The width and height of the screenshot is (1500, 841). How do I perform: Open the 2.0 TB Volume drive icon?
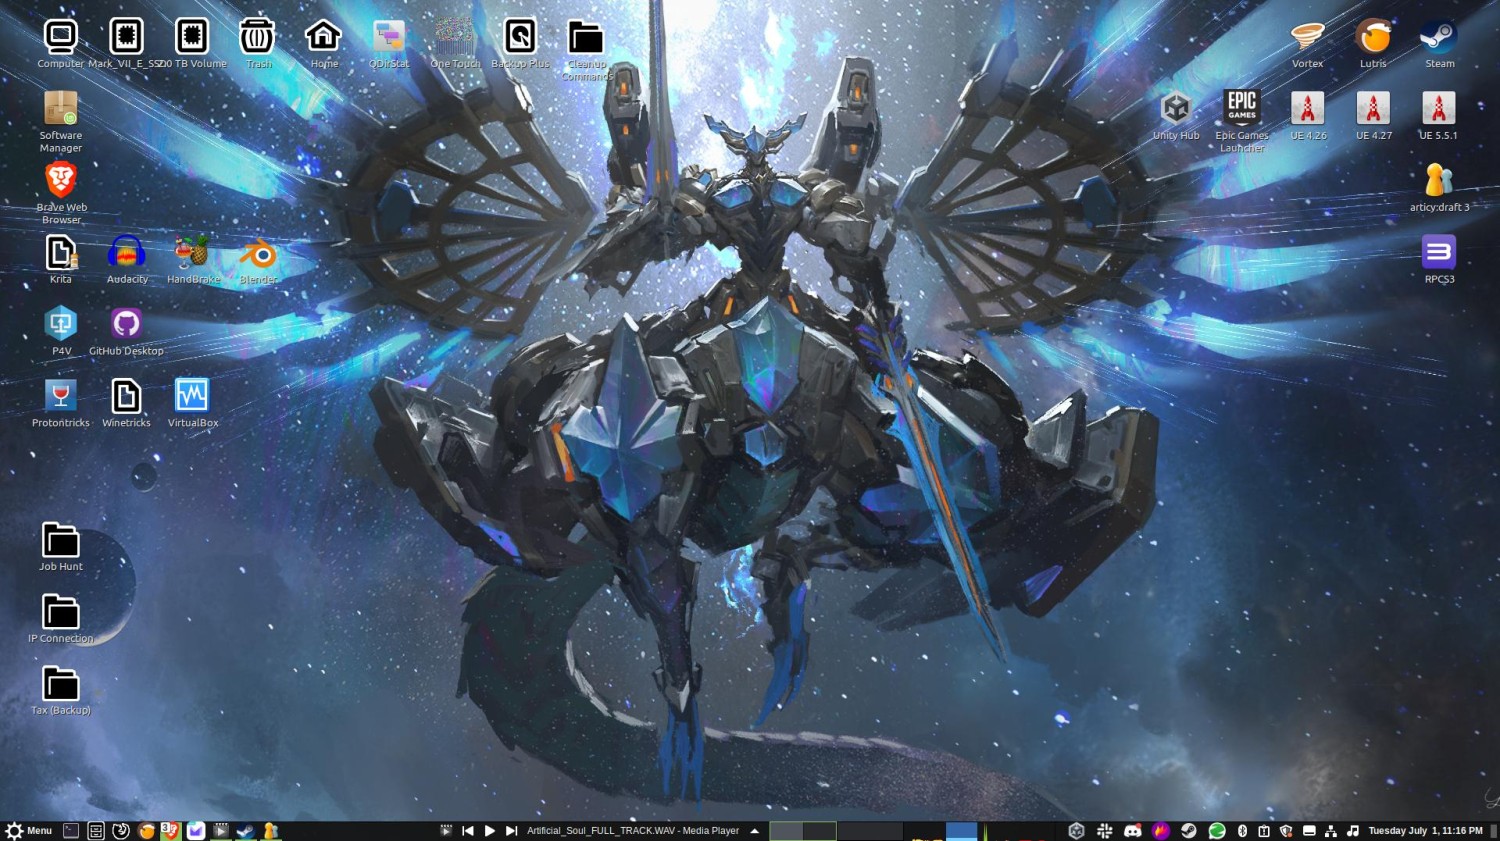point(192,43)
